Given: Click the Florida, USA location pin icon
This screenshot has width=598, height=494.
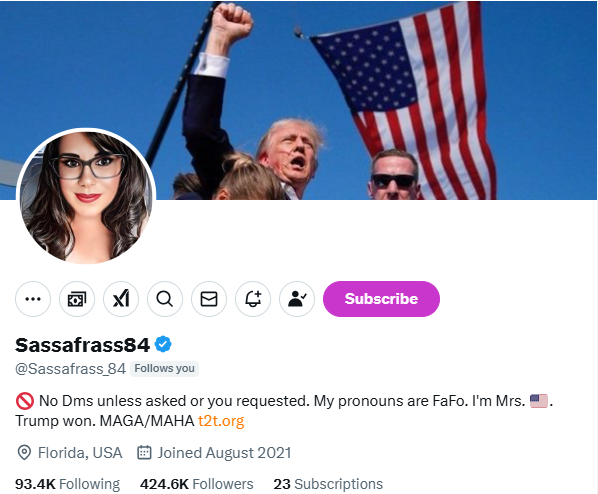Looking at the screenshot, I should coord(24,453).
